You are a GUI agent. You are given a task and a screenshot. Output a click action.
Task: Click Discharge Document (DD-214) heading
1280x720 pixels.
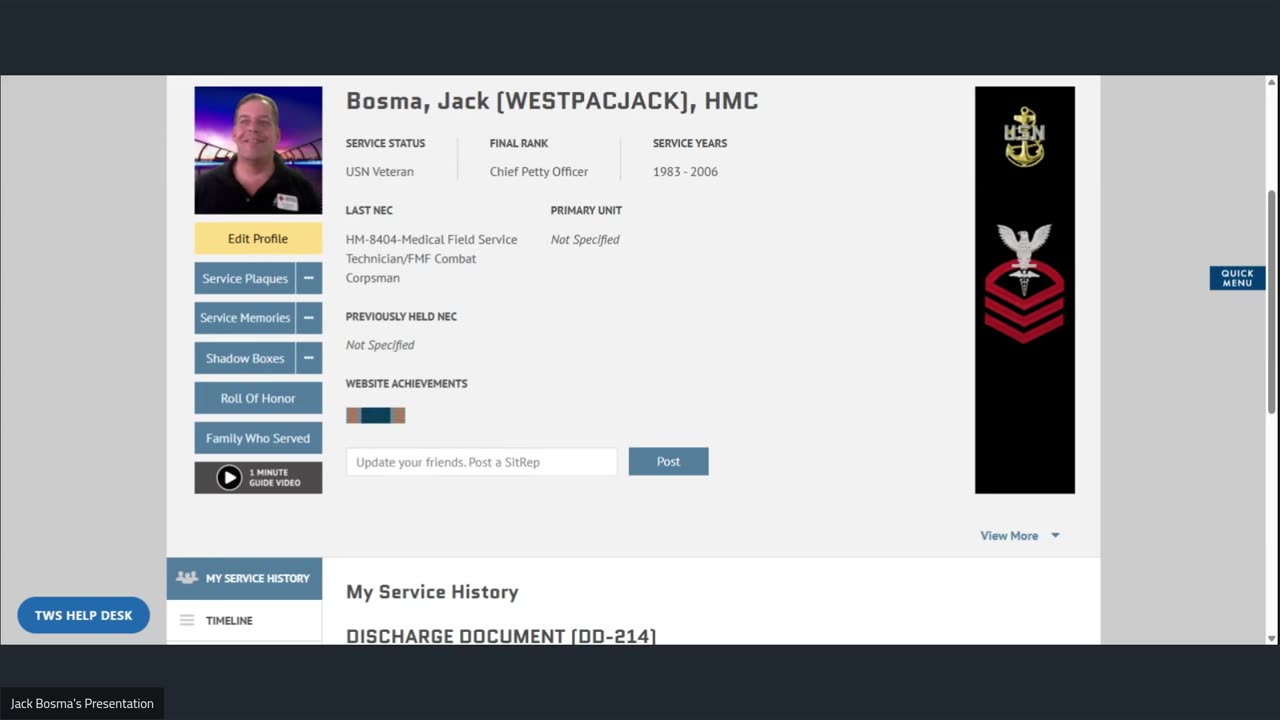501,636
